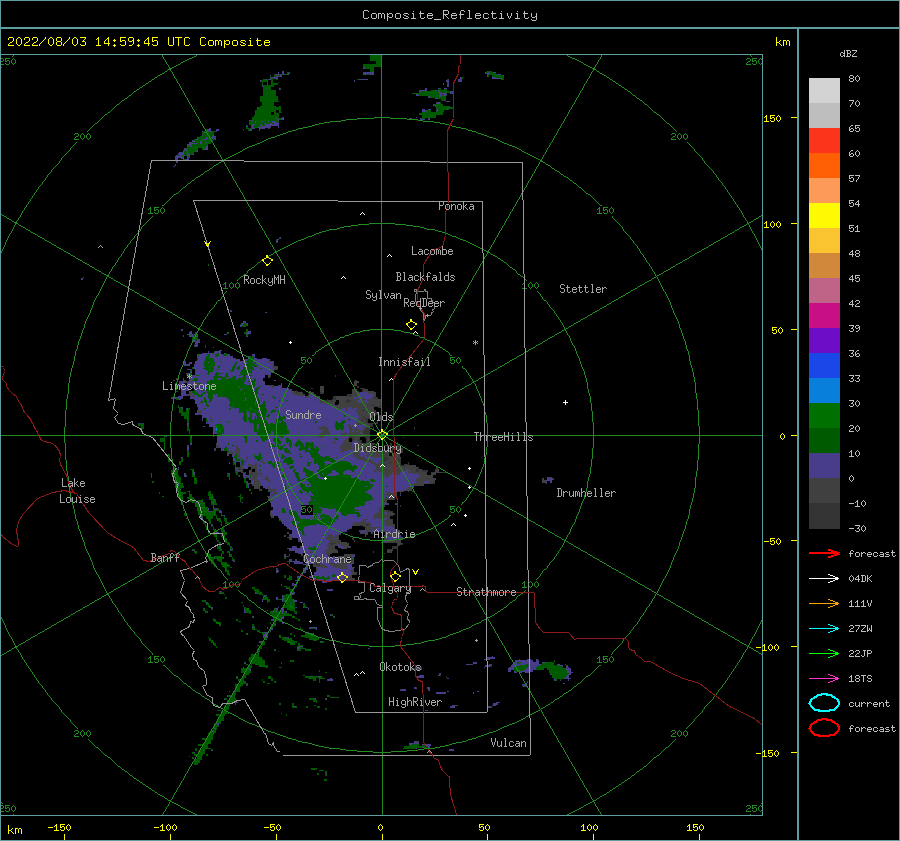The height and width of the screenshot is (841, 900).
Task: Click the Banff town label
Action: click(x=165, y=557)
